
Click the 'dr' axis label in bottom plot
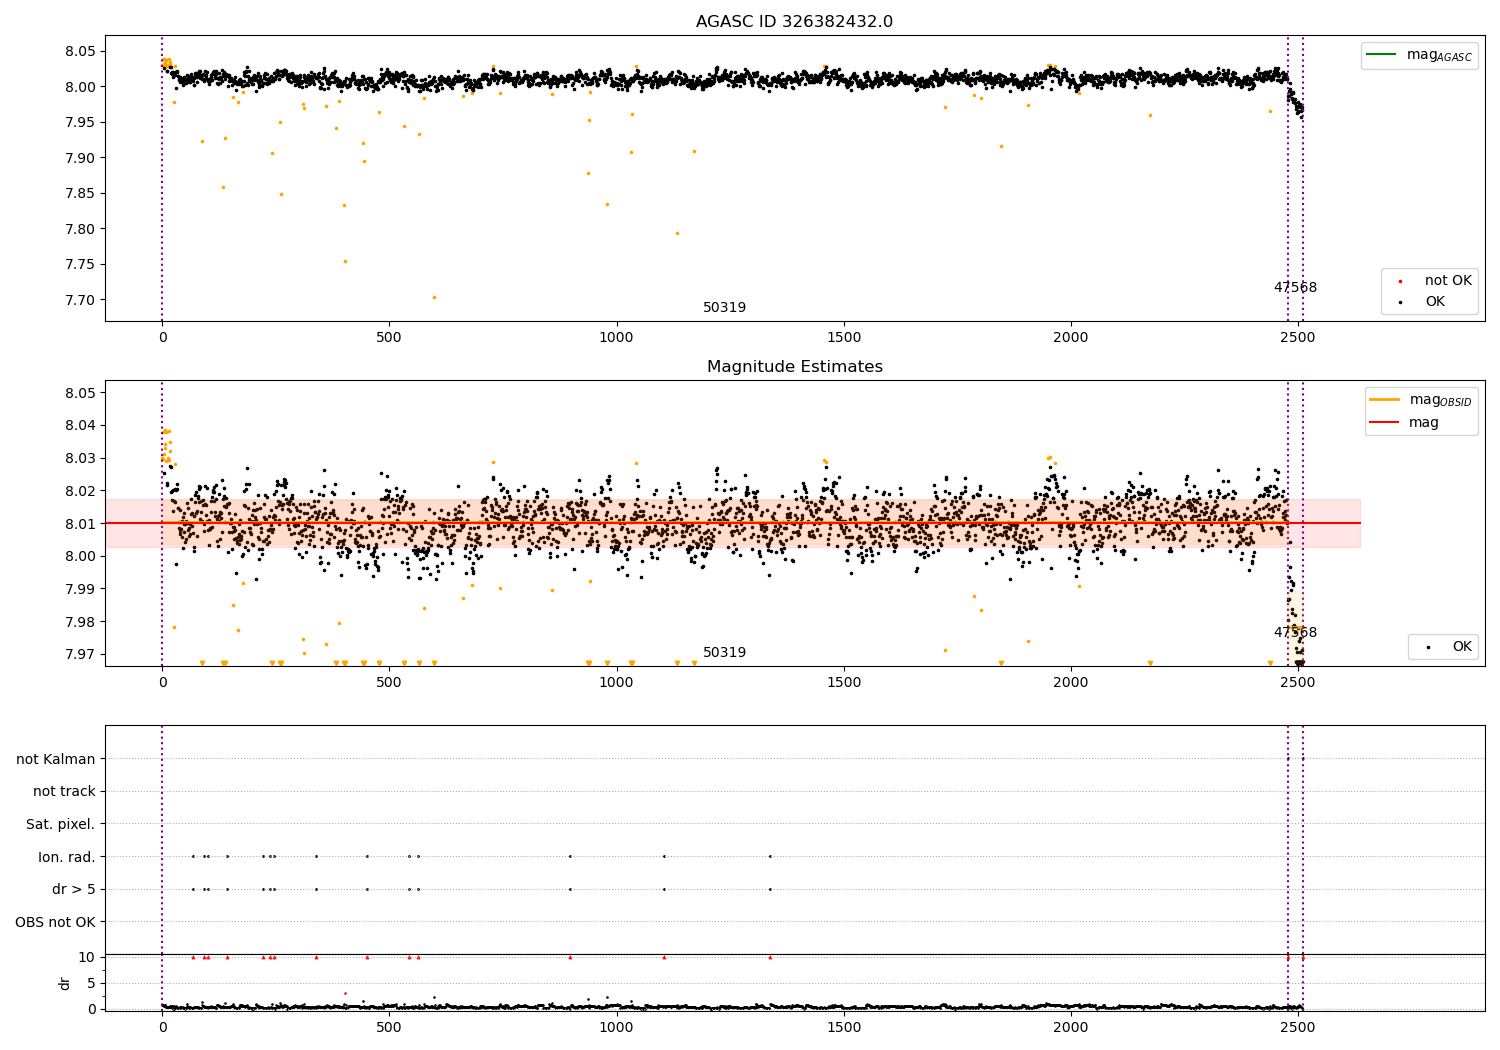(x=64, y=983)
